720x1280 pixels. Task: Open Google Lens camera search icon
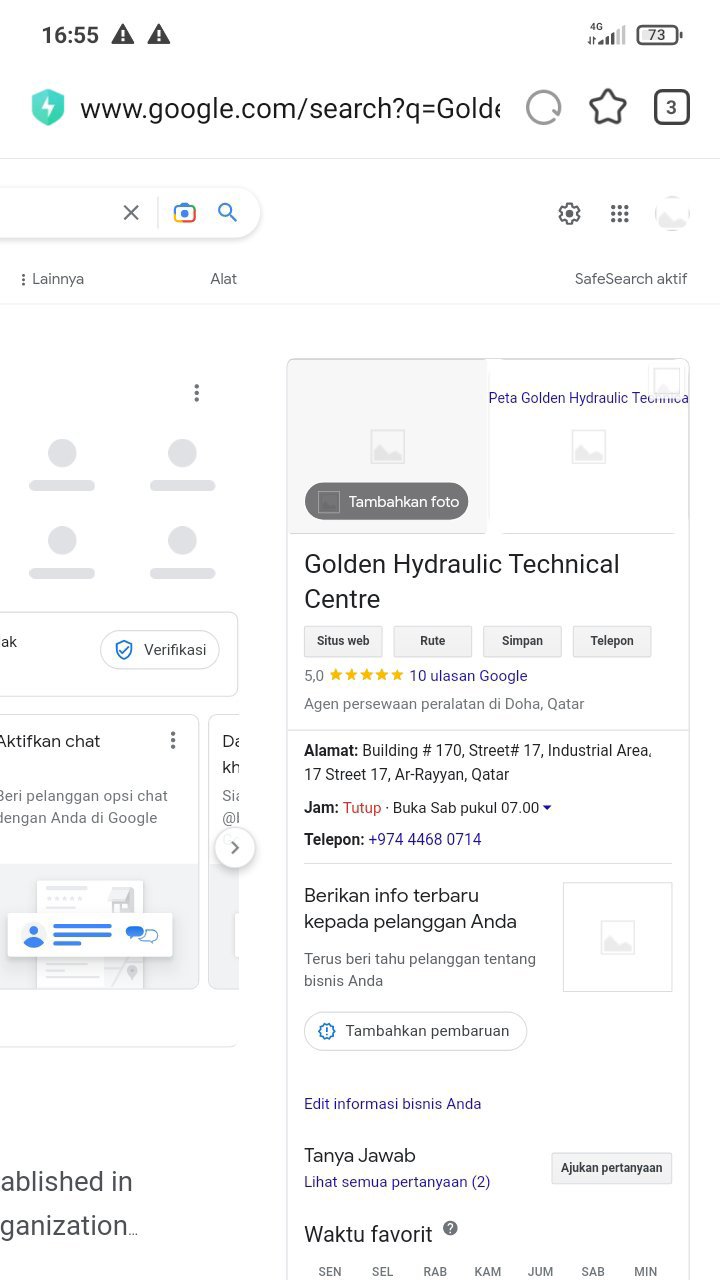(x=184, y=212)
